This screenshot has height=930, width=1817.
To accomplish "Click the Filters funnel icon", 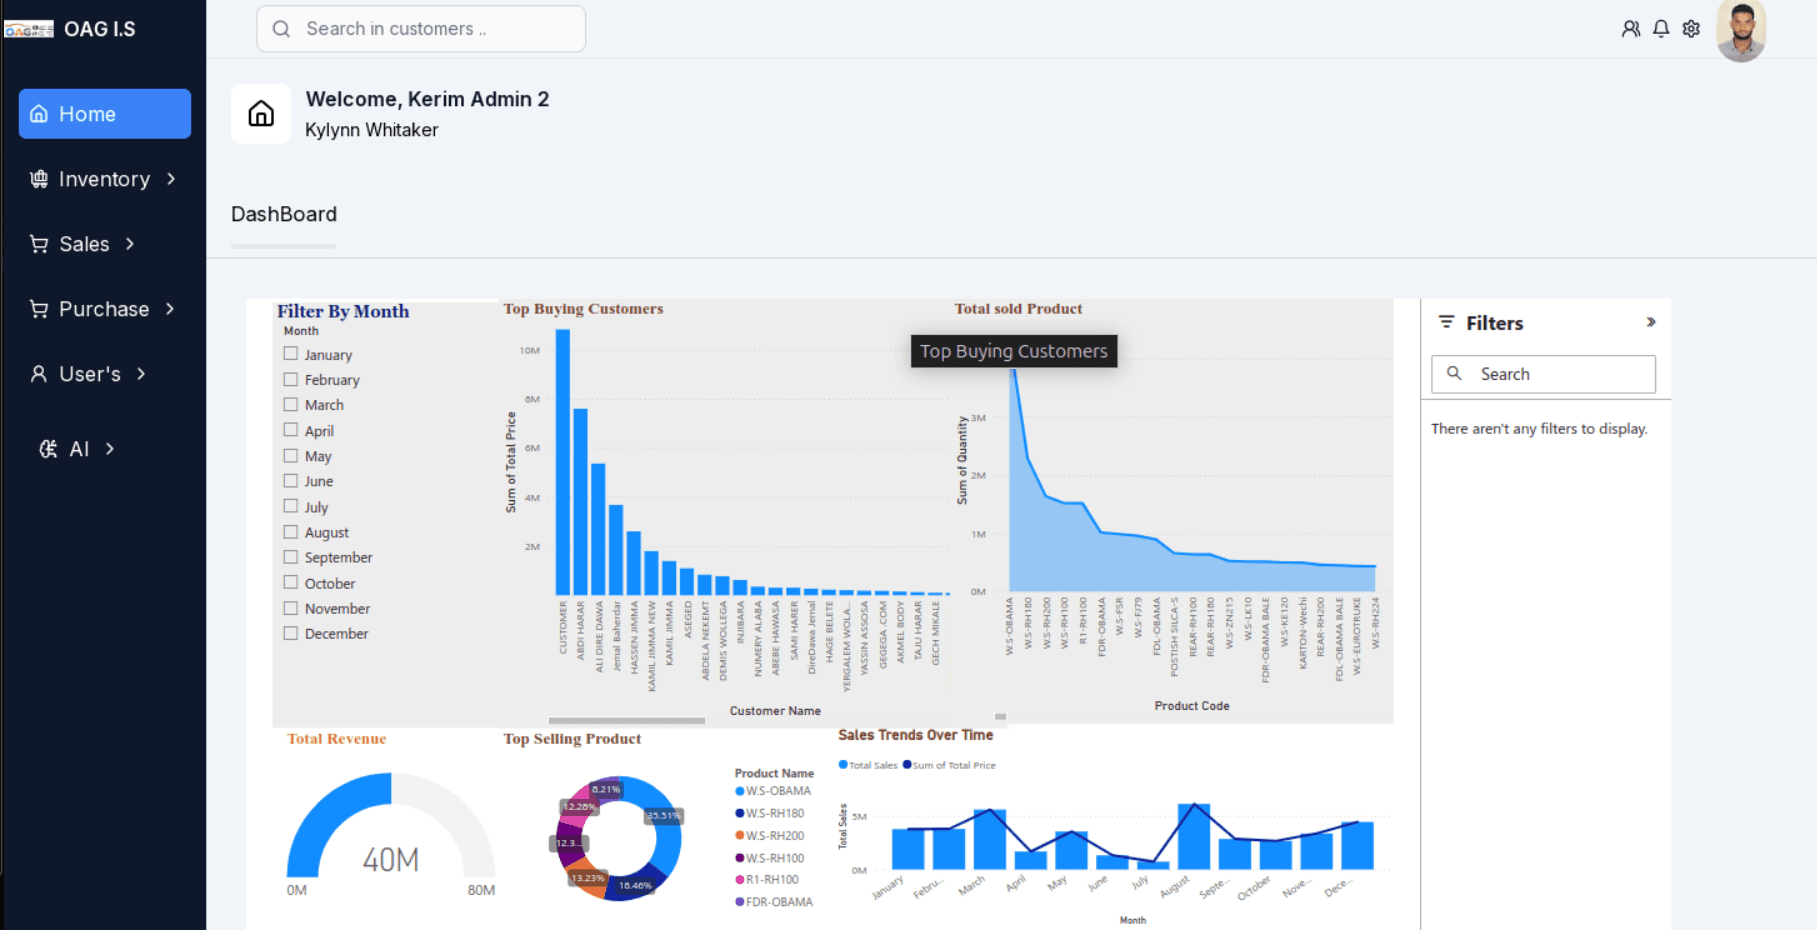I will coord(1446,322).
